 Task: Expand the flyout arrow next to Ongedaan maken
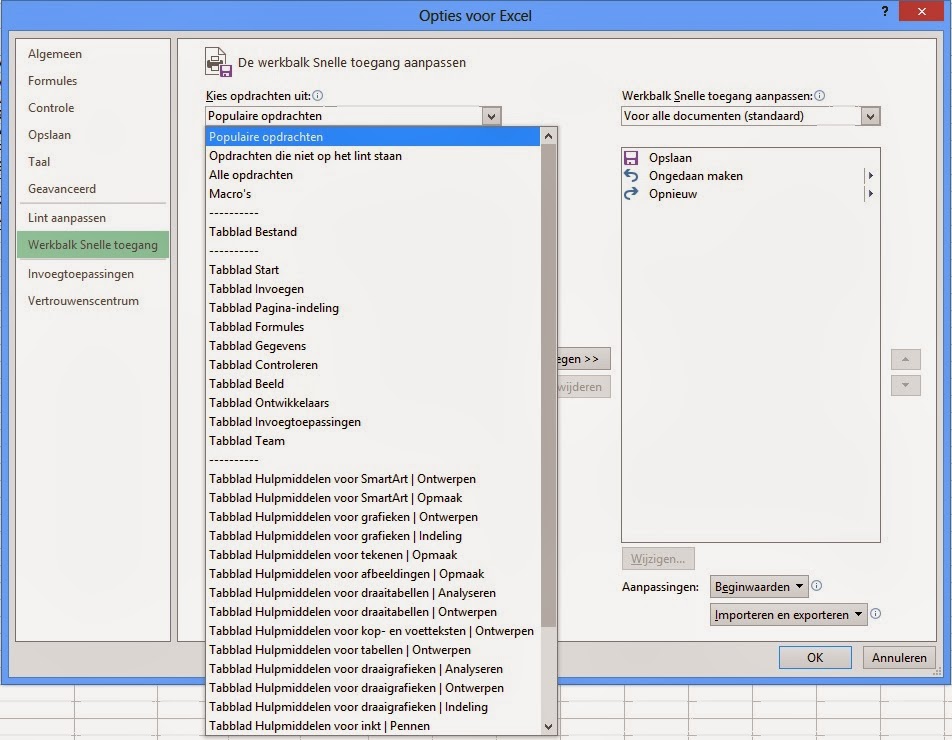[869, 175]
